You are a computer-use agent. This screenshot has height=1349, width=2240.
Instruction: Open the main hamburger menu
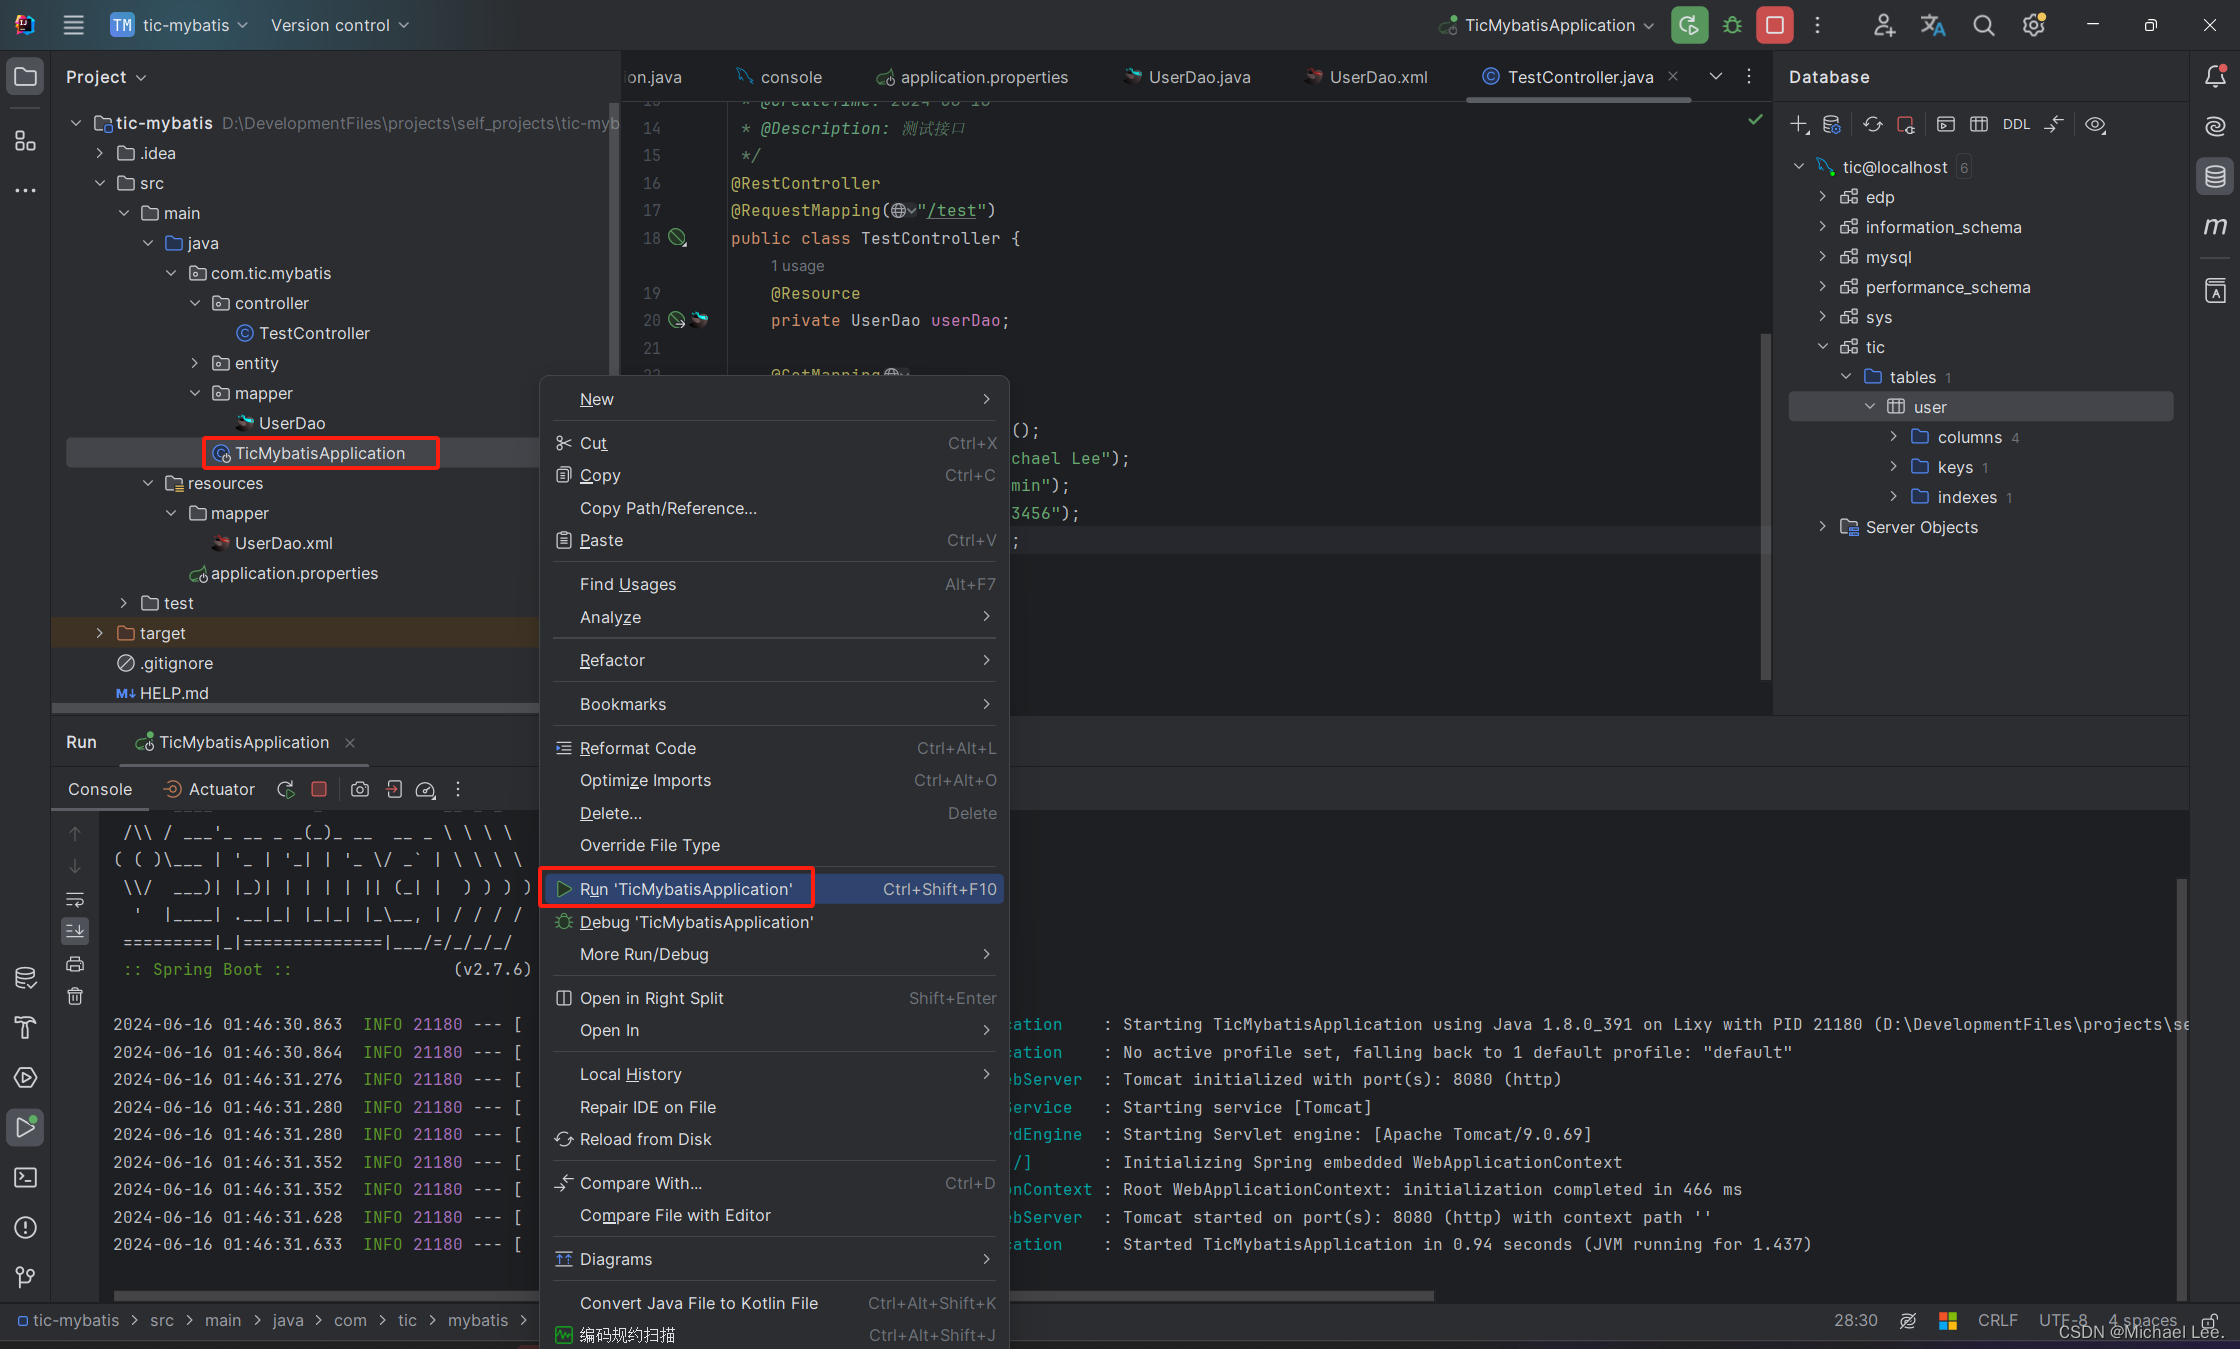pos(73,25)
